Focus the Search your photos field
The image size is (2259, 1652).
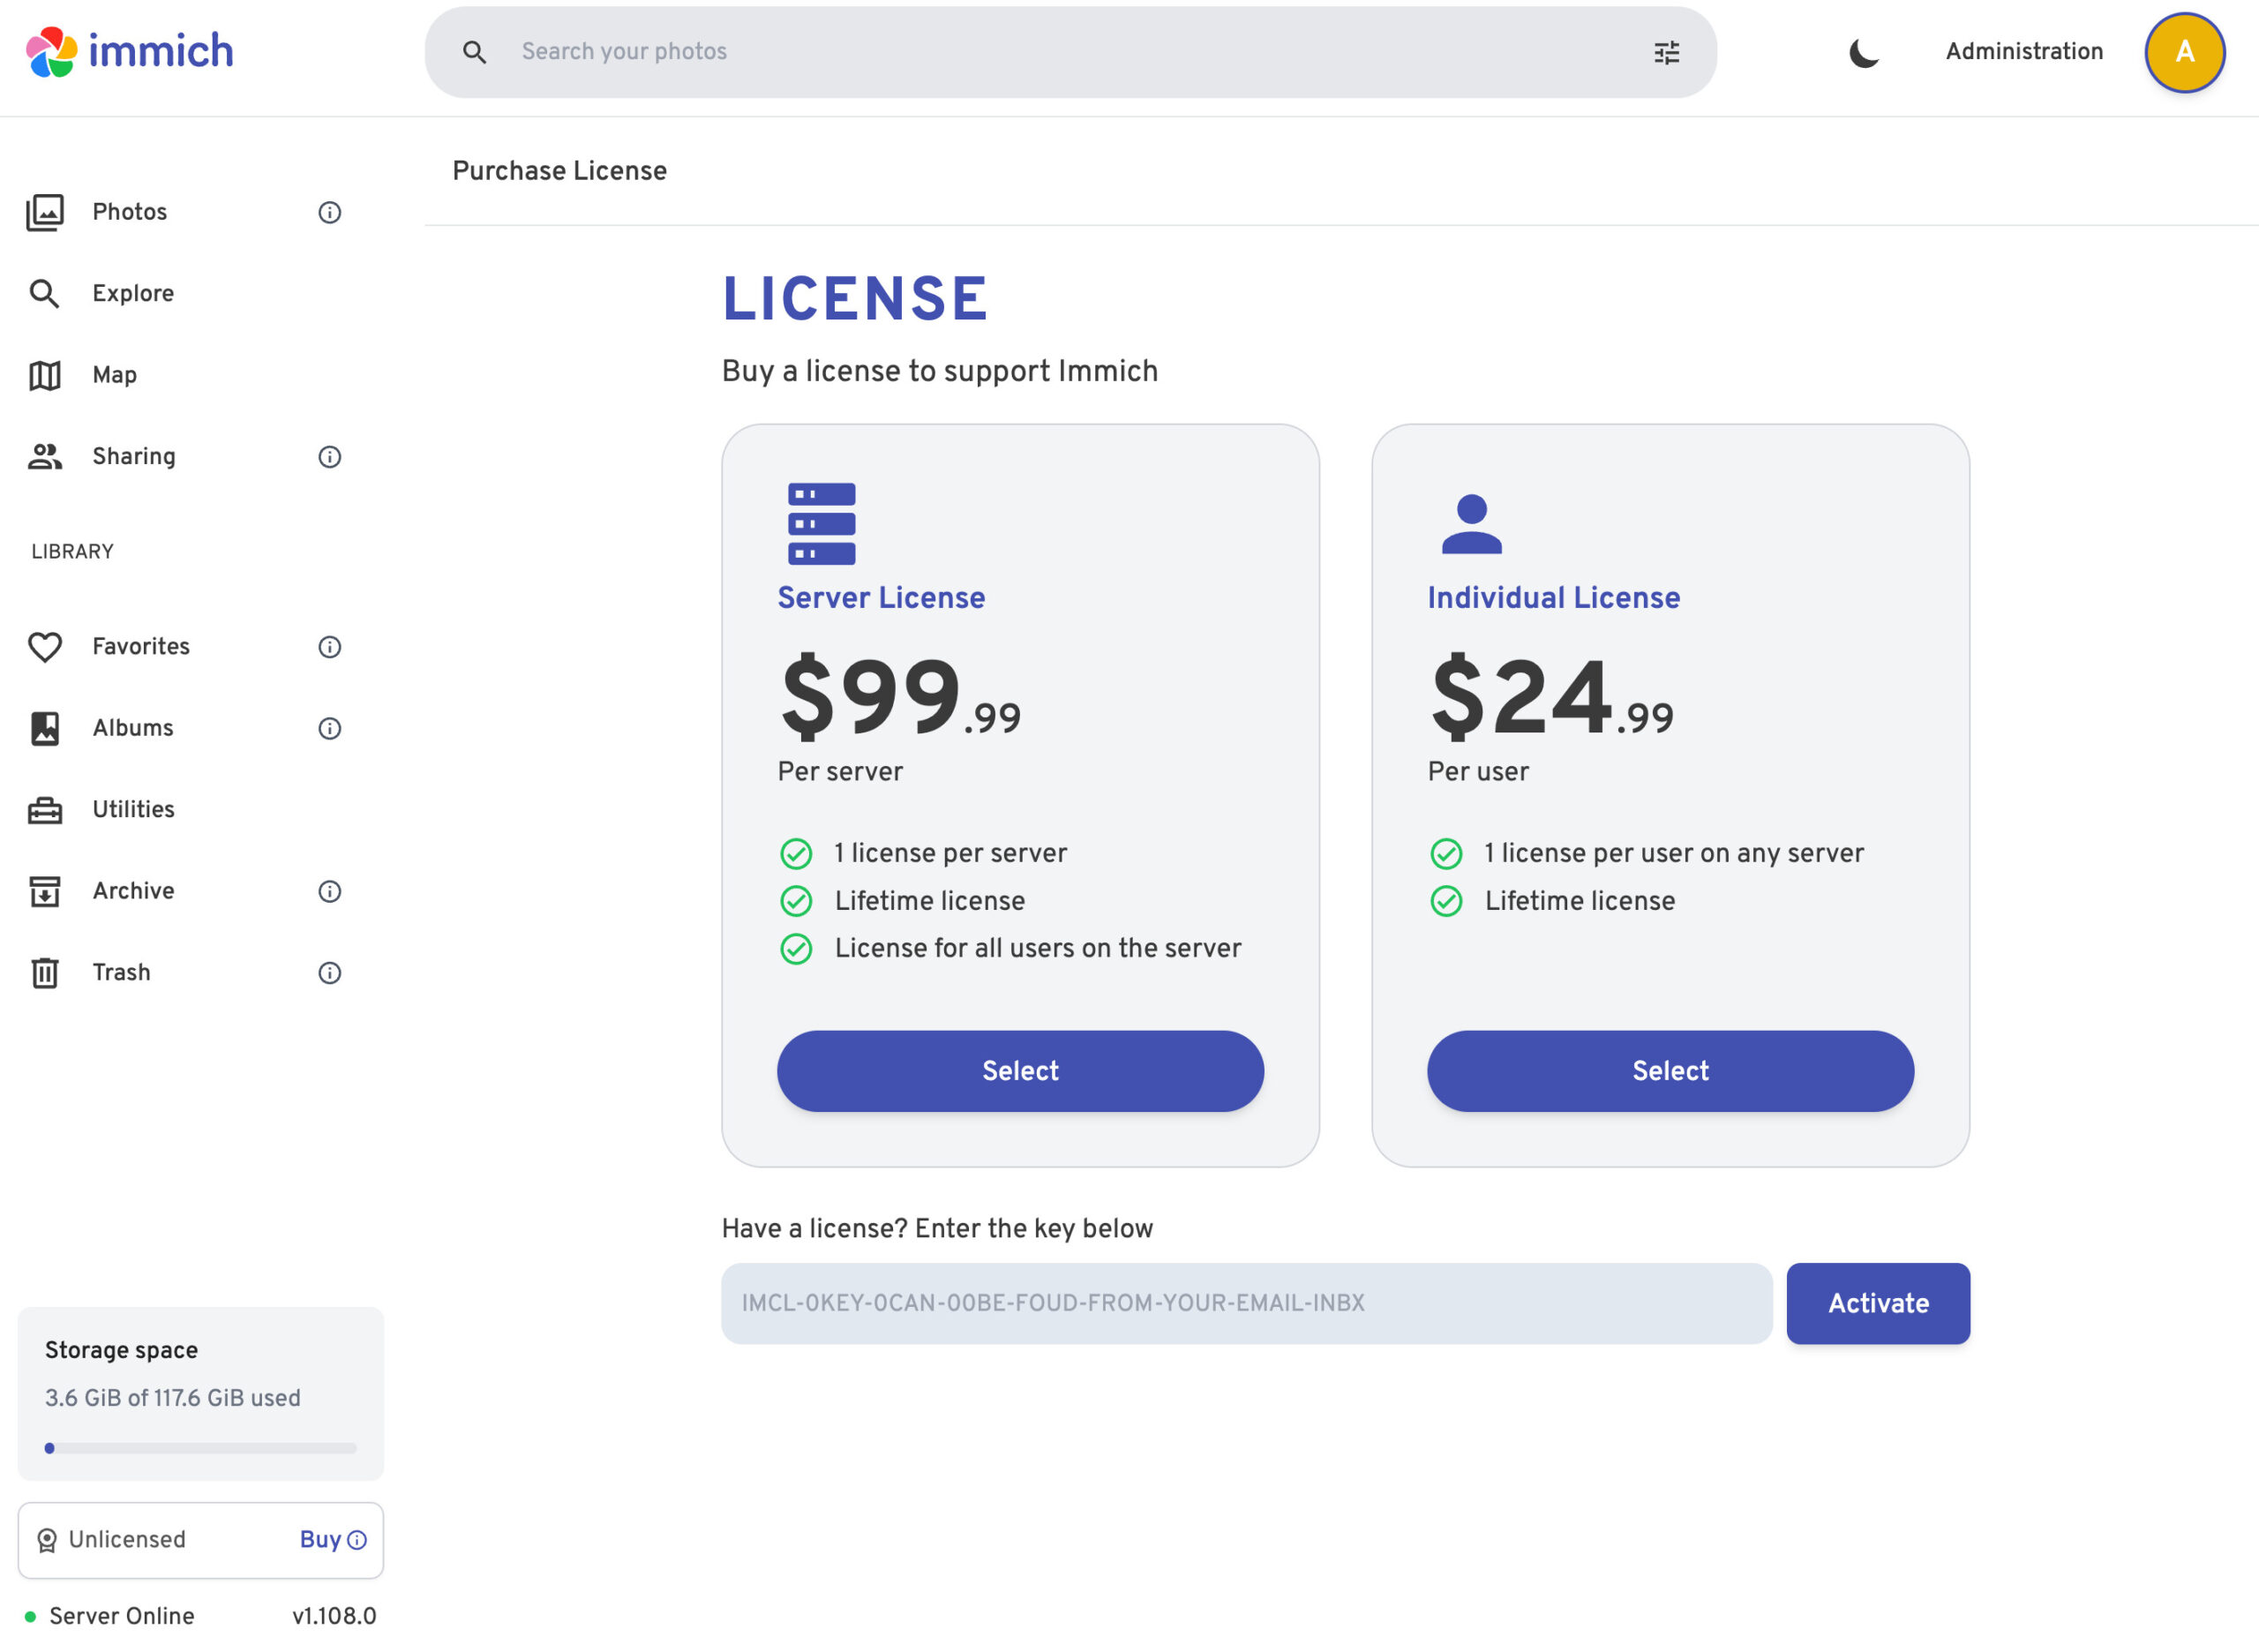coord(1070,52)
